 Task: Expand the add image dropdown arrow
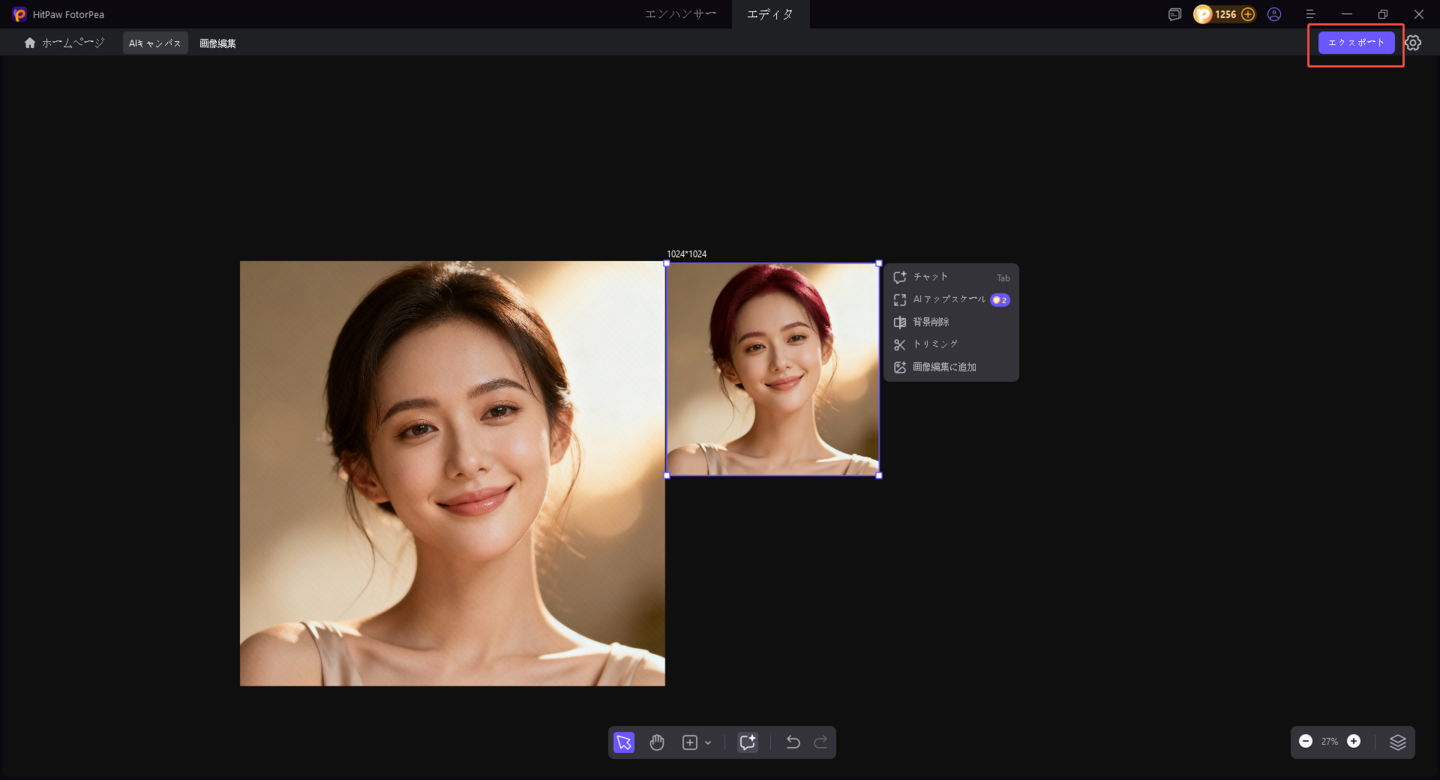(708, 743)
